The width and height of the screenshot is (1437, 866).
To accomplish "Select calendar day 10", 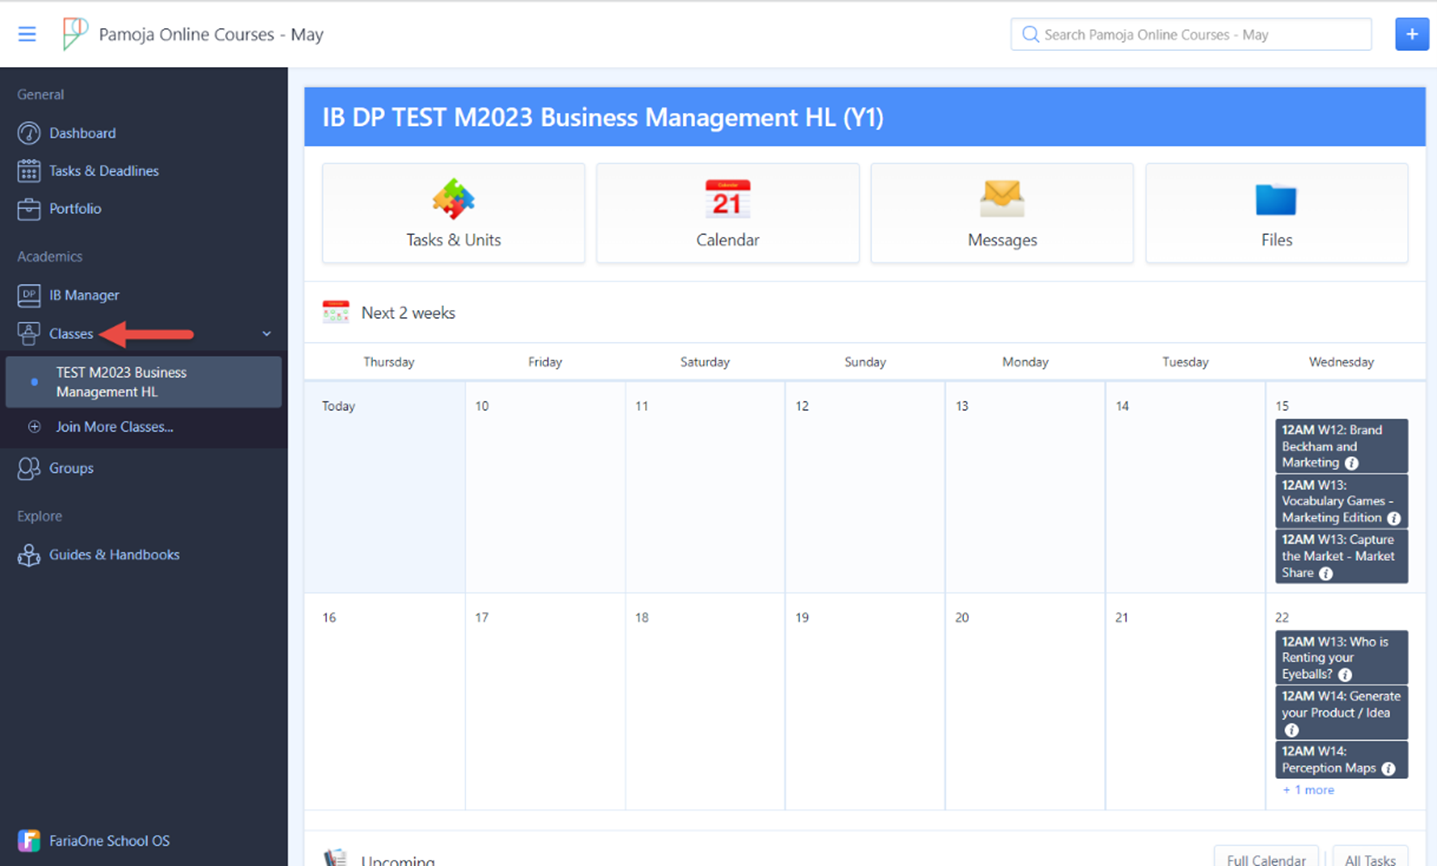I will point(545,487).
